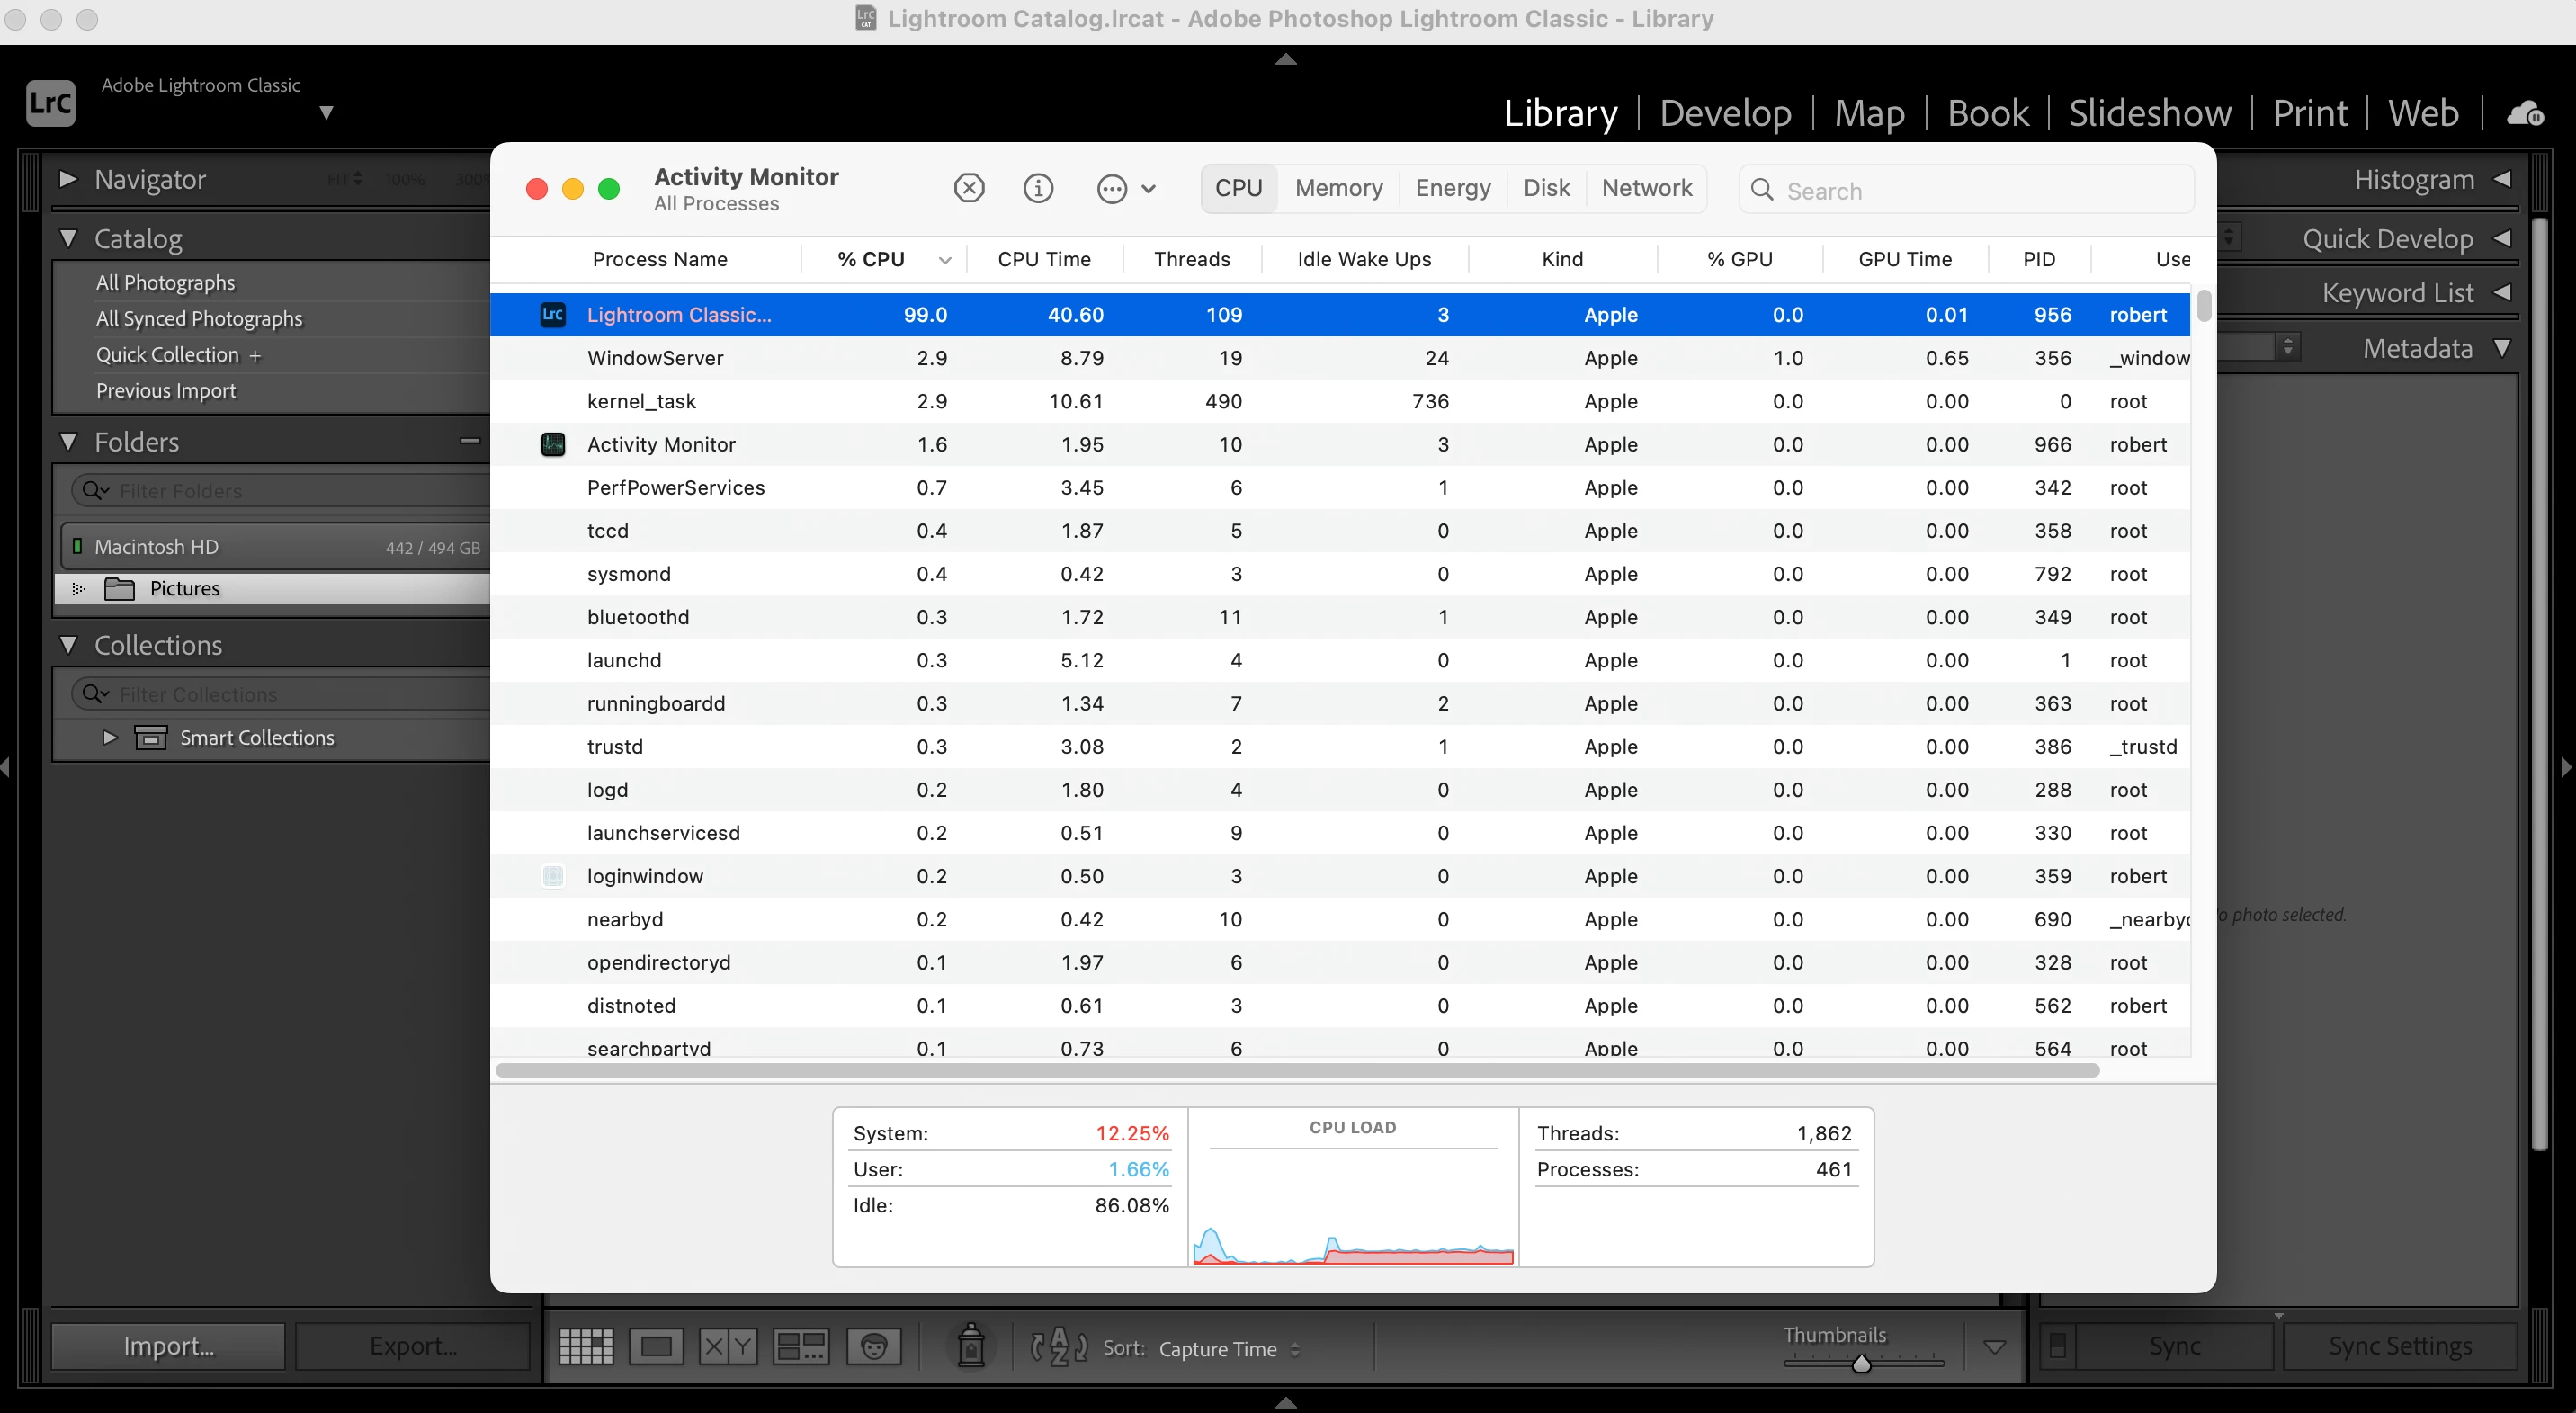Adjust the Thumbnails size slider
This screenshot has height=1413, width=2576.
pos(1861,1363)
